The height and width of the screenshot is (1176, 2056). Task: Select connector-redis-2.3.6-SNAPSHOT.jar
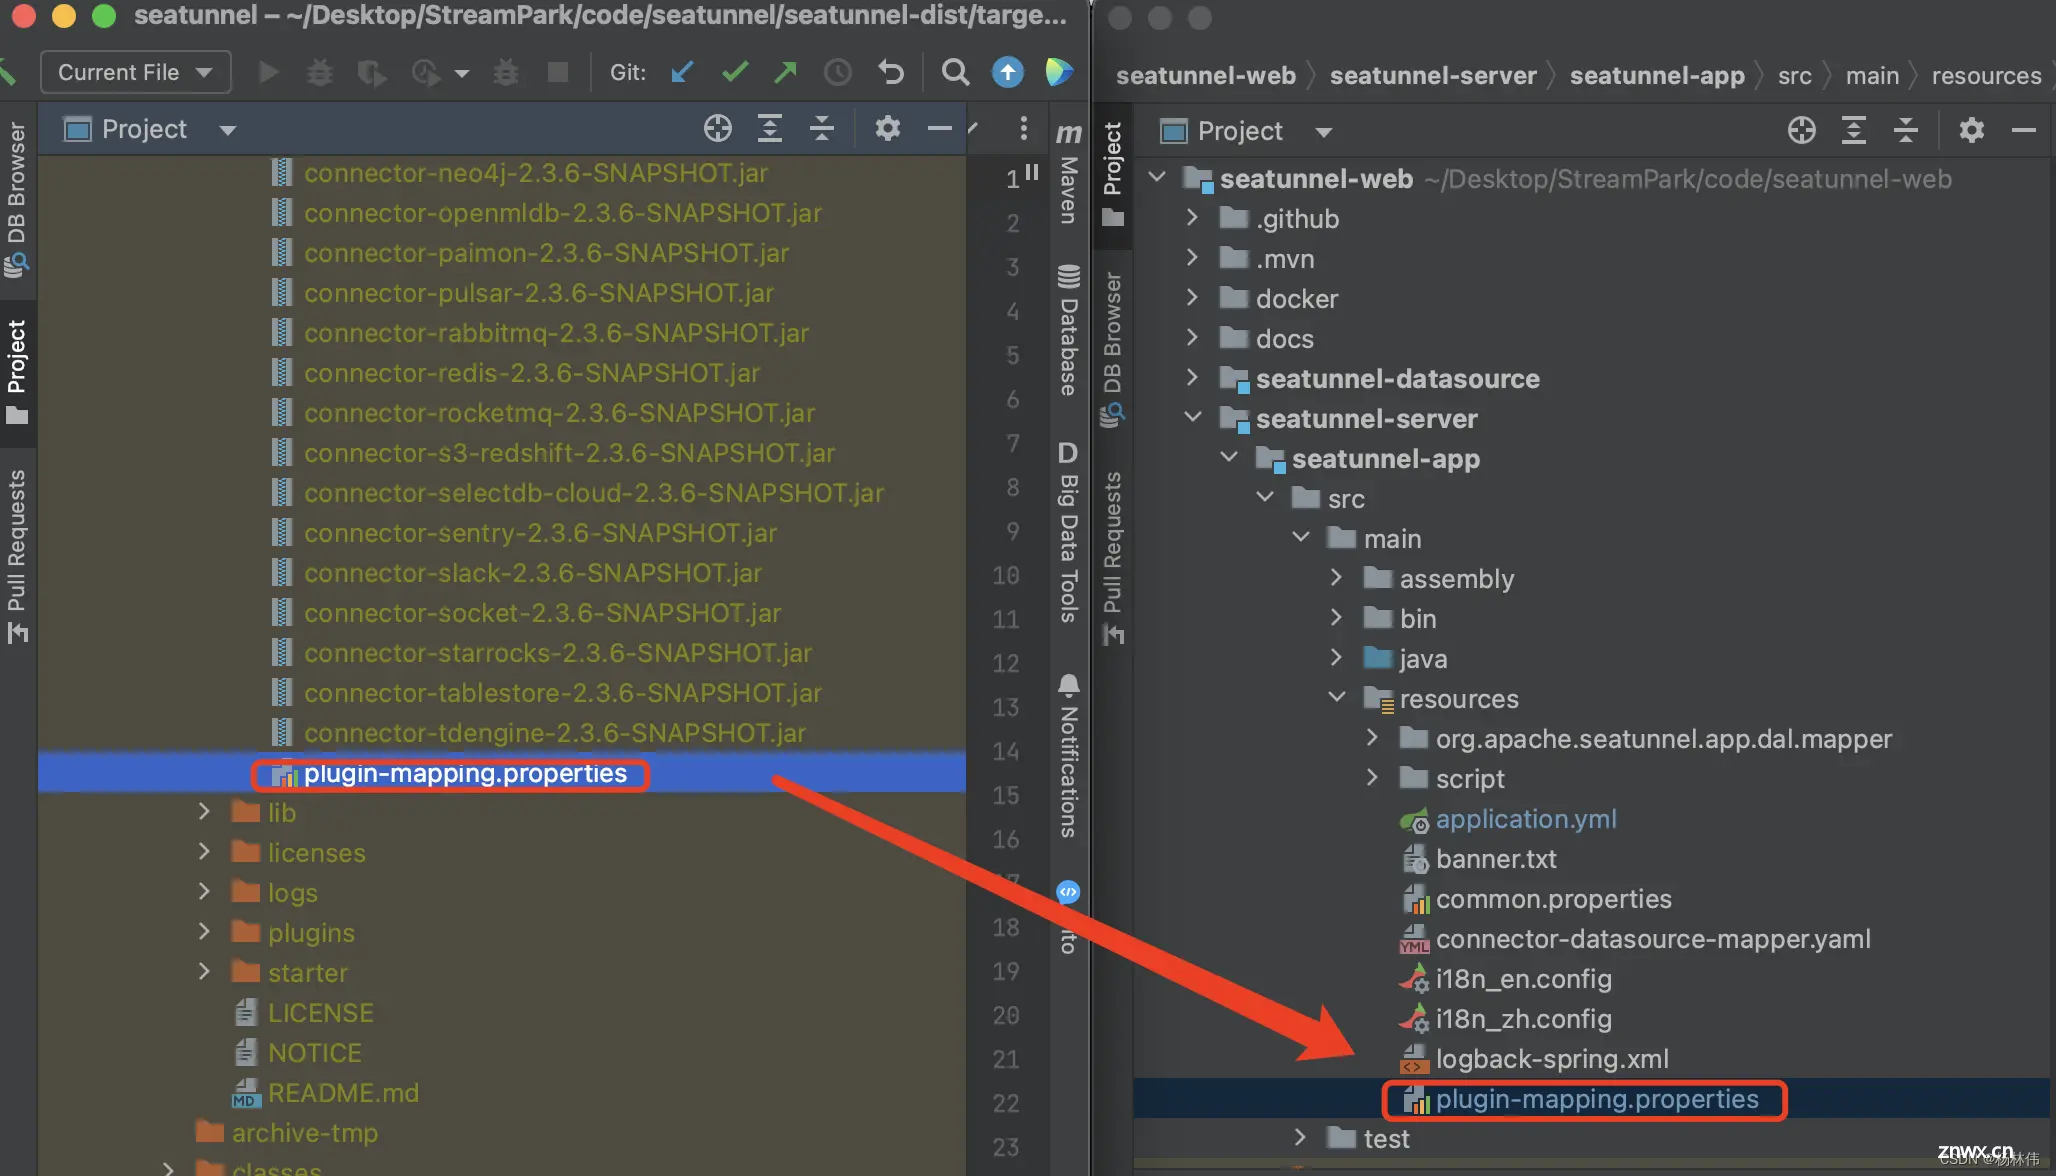(x=532, y=373)
